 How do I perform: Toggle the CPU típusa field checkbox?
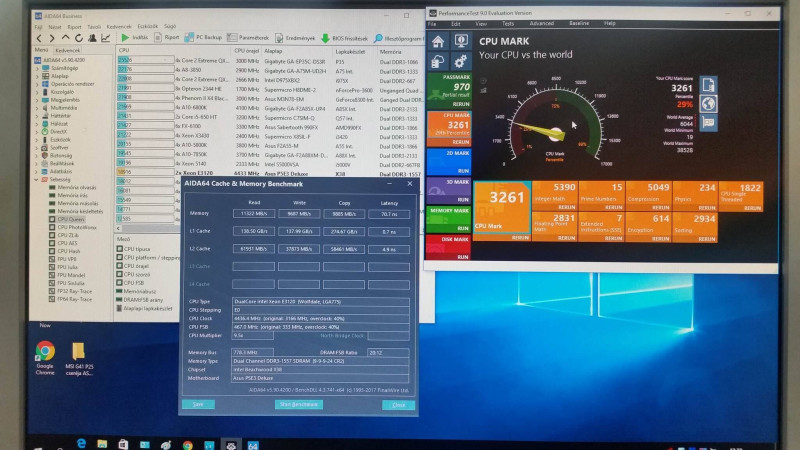119,249
